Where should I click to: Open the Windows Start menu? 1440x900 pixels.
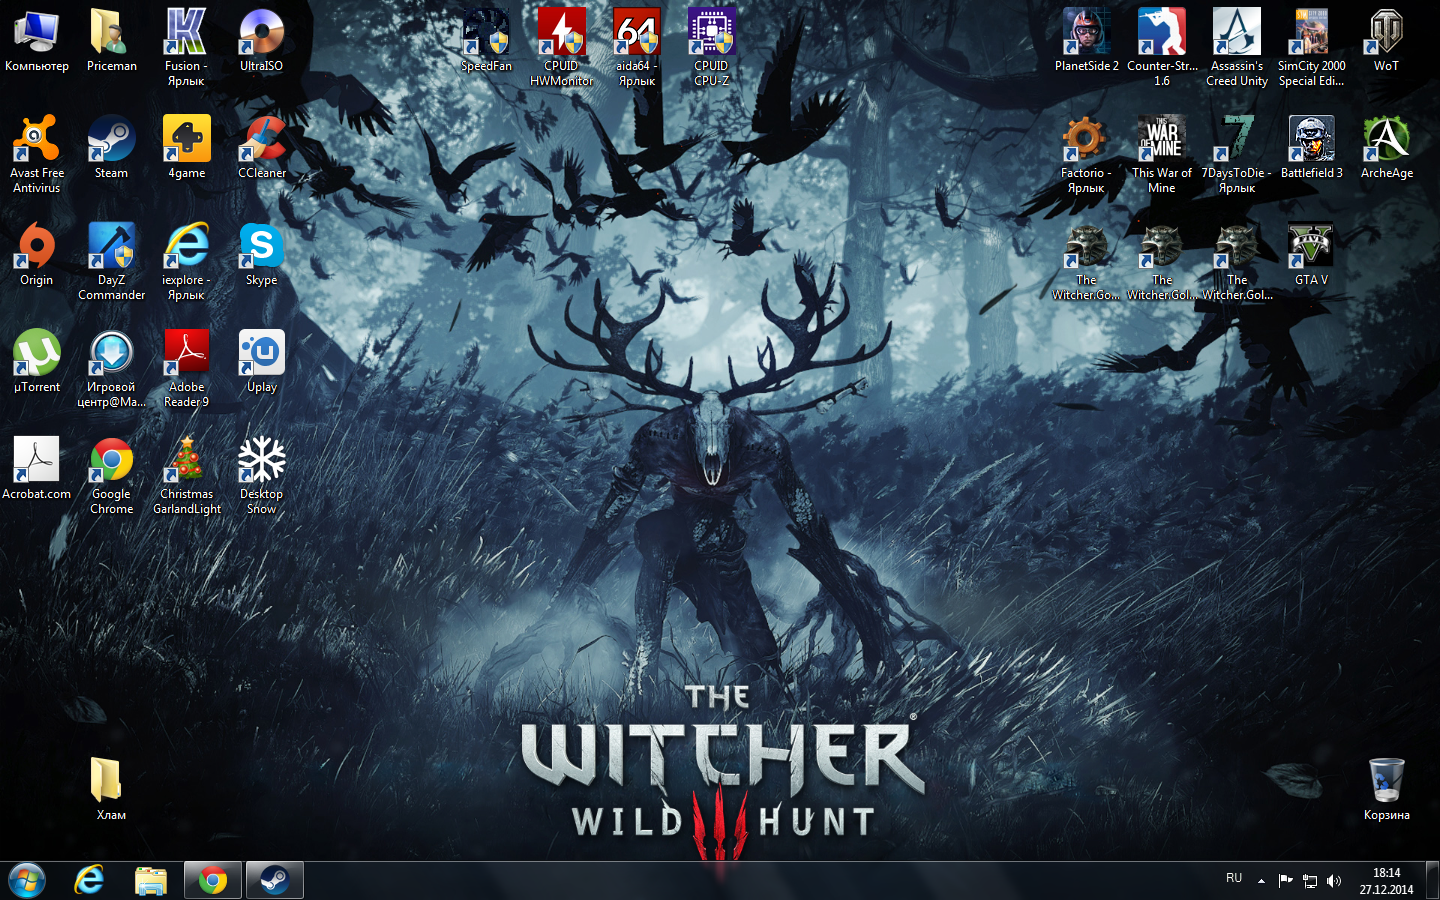[28, 880]
